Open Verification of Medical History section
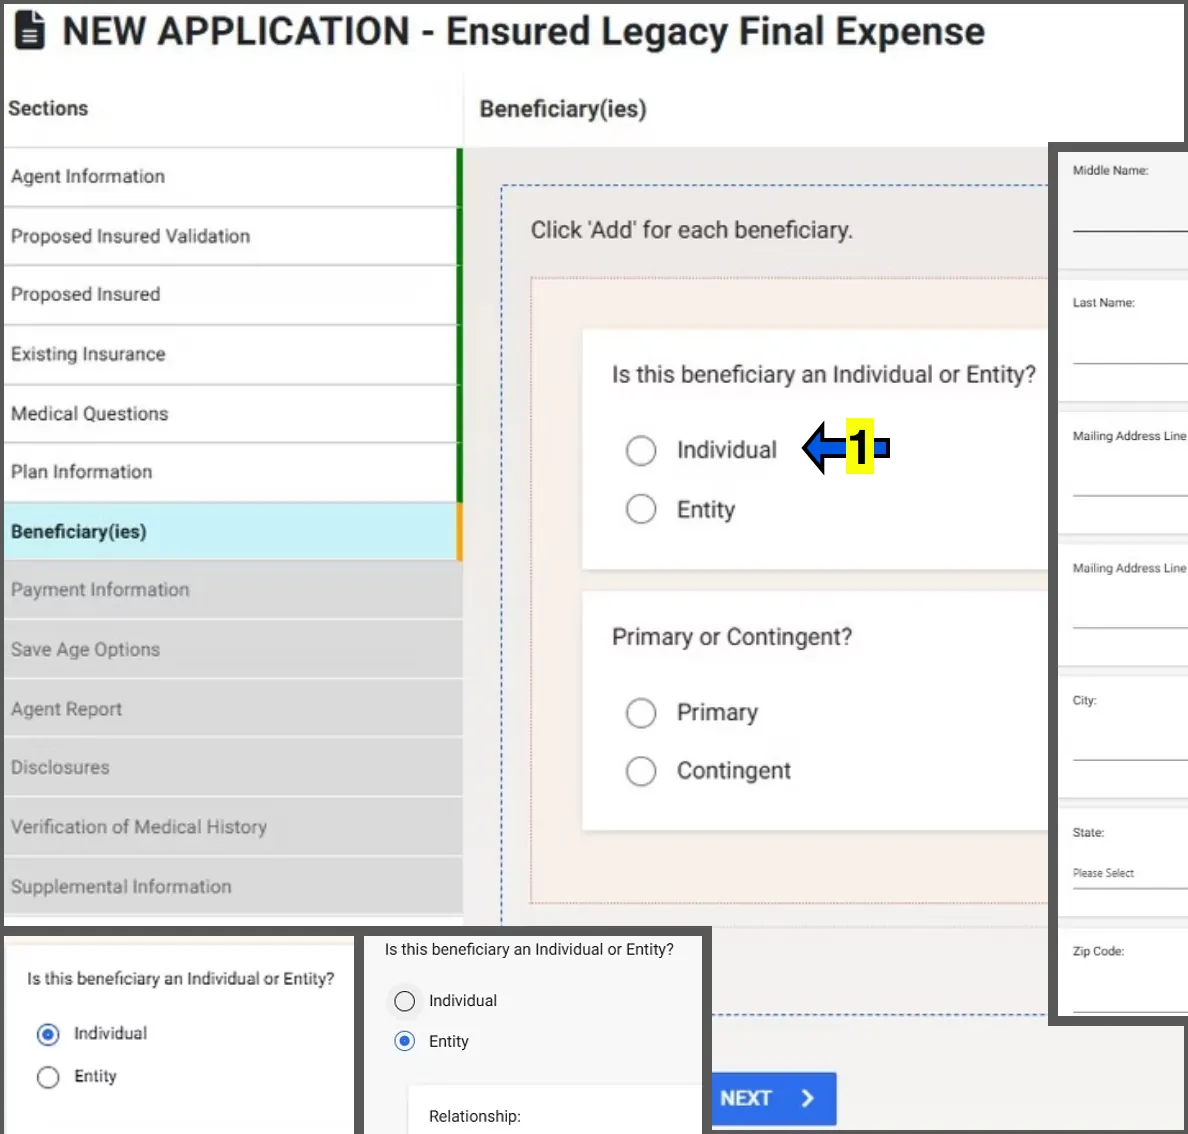 233,826
